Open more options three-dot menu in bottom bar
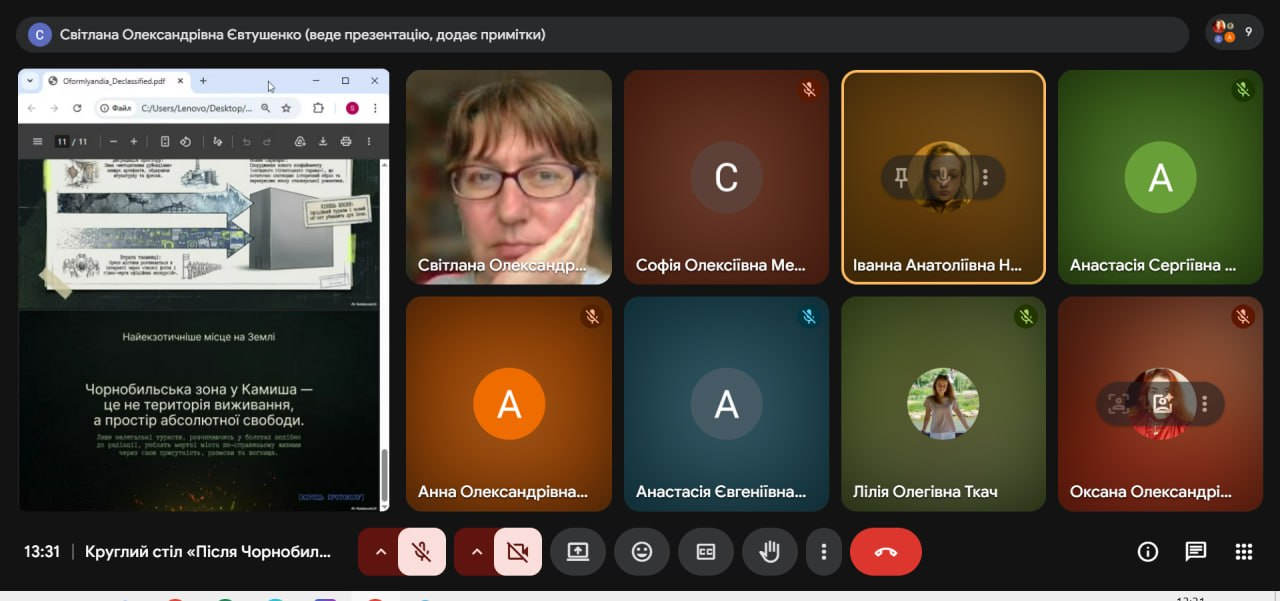Image resolution: width=1280 pixels, height=601 pixels. (x=823, y=552)
